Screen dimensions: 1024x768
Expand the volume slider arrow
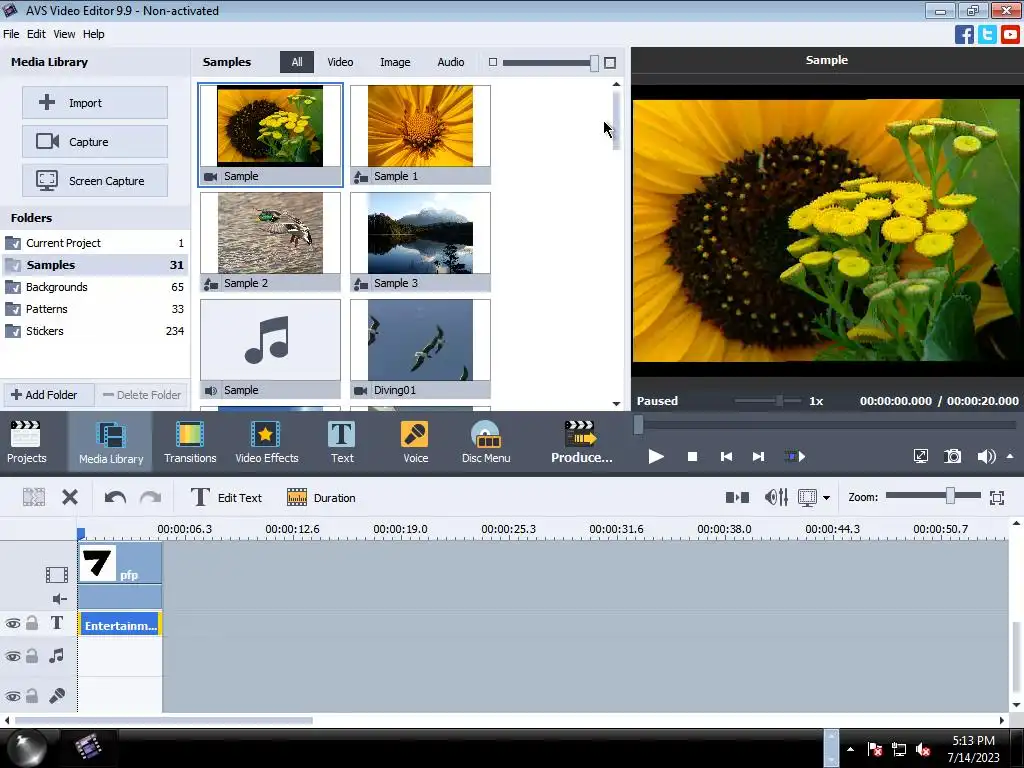(1010, 456)
